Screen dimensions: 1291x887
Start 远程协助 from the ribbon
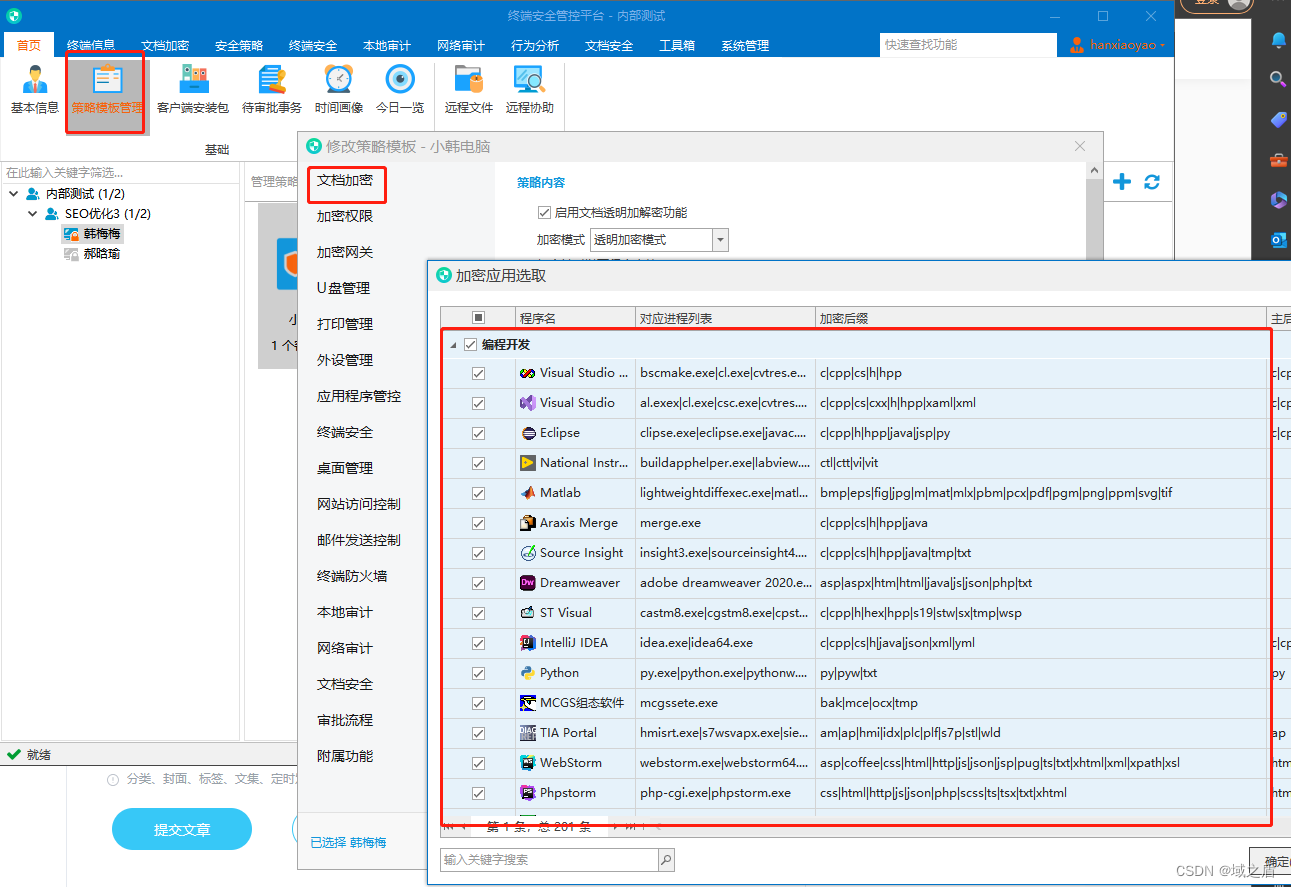click(529, 90)
